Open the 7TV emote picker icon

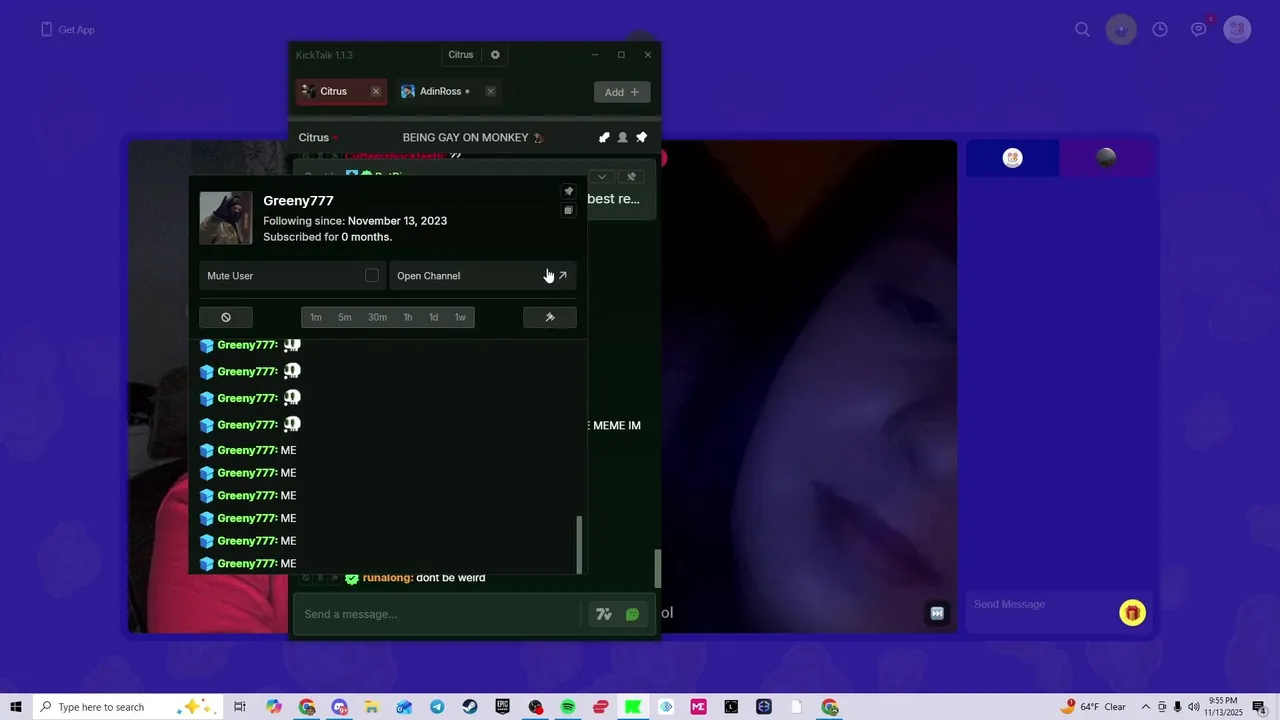pos(604,614)
